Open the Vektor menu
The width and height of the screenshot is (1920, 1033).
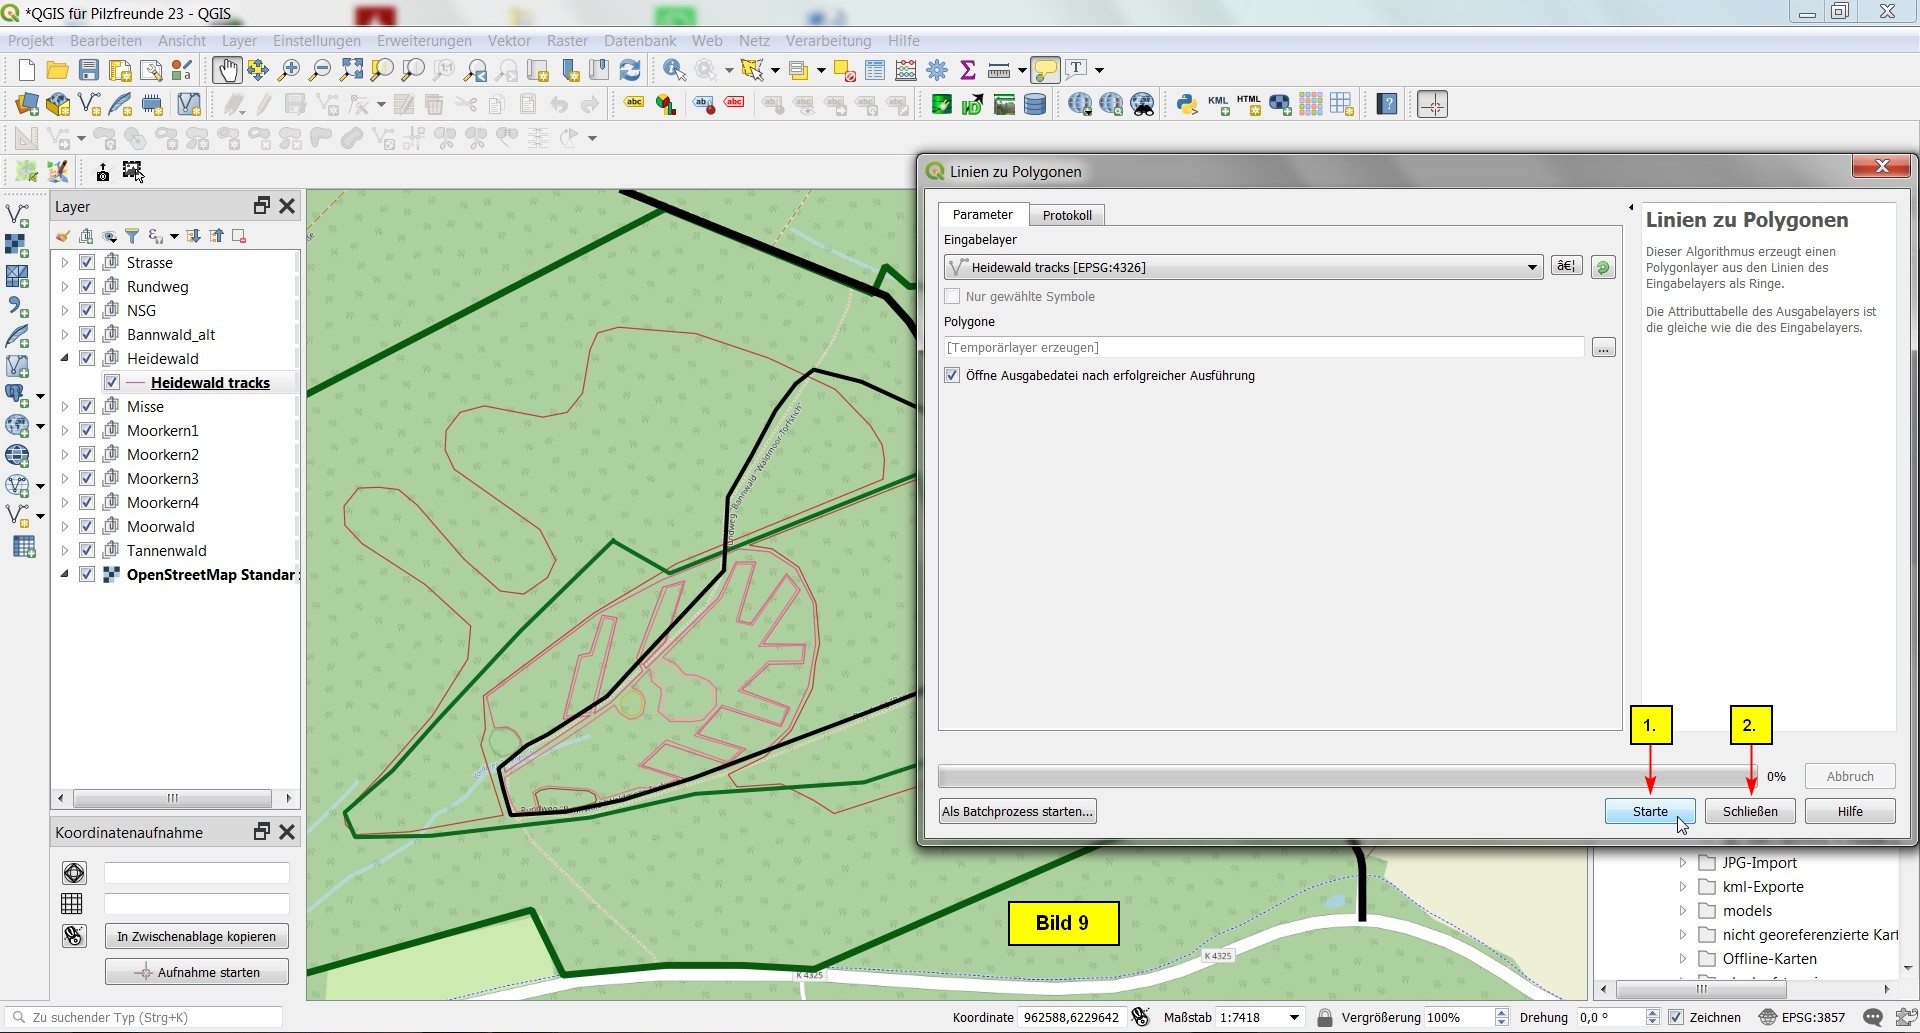(509, 41)
